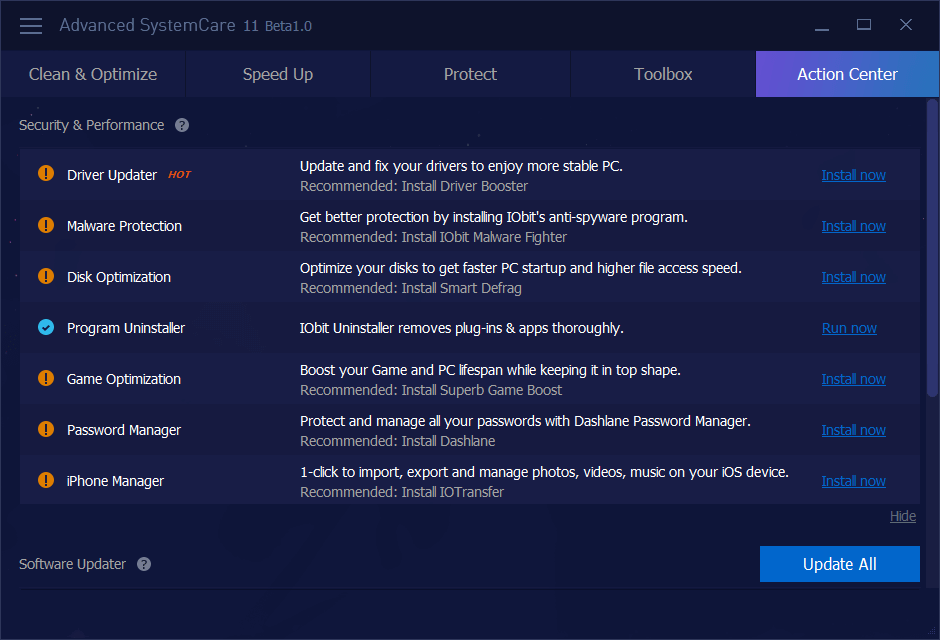Select the Game Optimization label

(123, 379)
